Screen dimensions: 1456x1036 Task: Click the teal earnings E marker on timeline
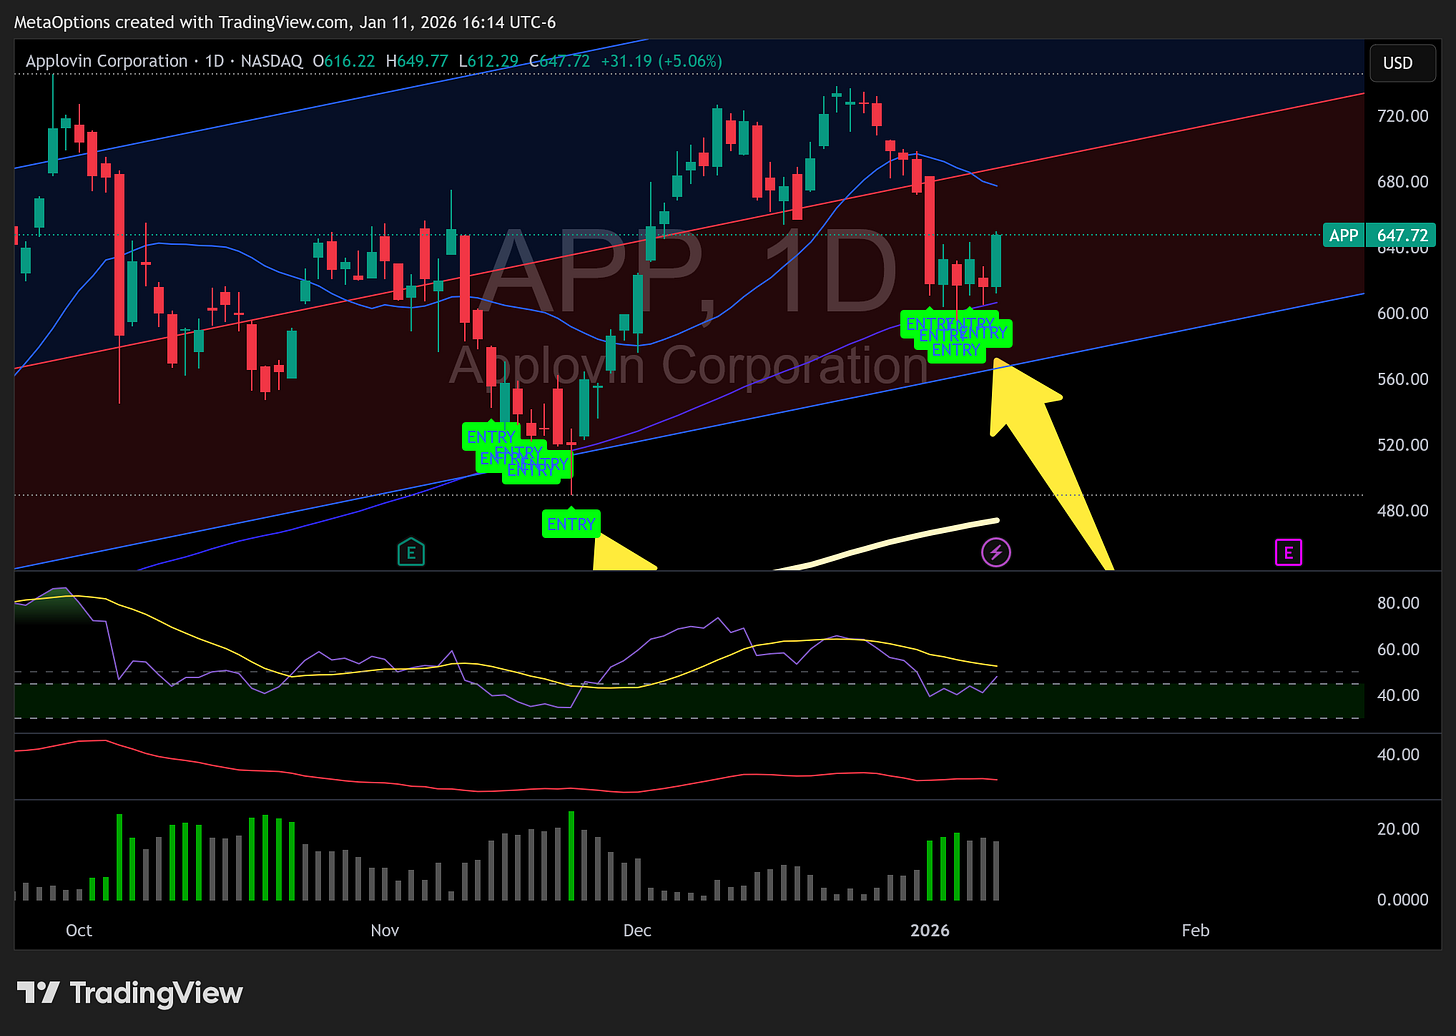click(x=411, y=551)
